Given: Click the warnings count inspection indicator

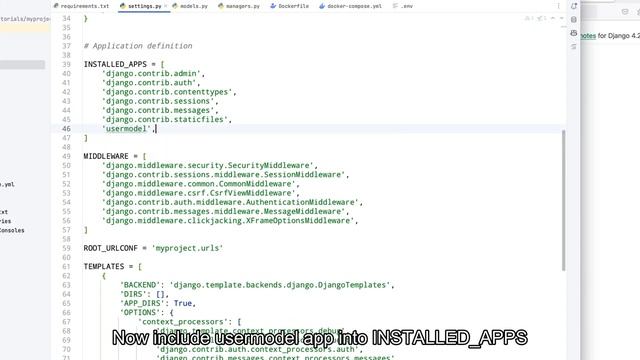Looking at the screenshot, I should (x=529, y=18).
